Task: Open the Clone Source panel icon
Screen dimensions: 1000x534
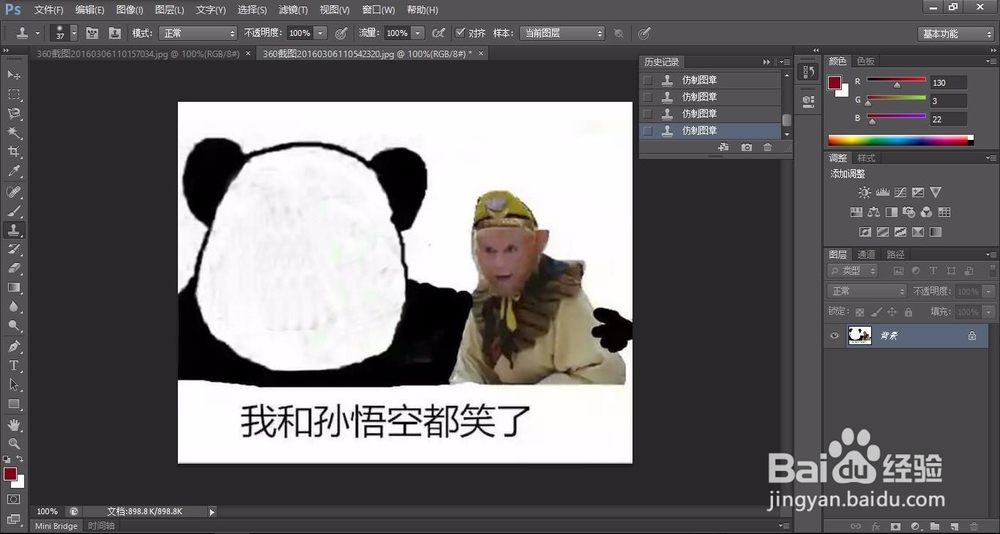Action: tap(115, 33)
